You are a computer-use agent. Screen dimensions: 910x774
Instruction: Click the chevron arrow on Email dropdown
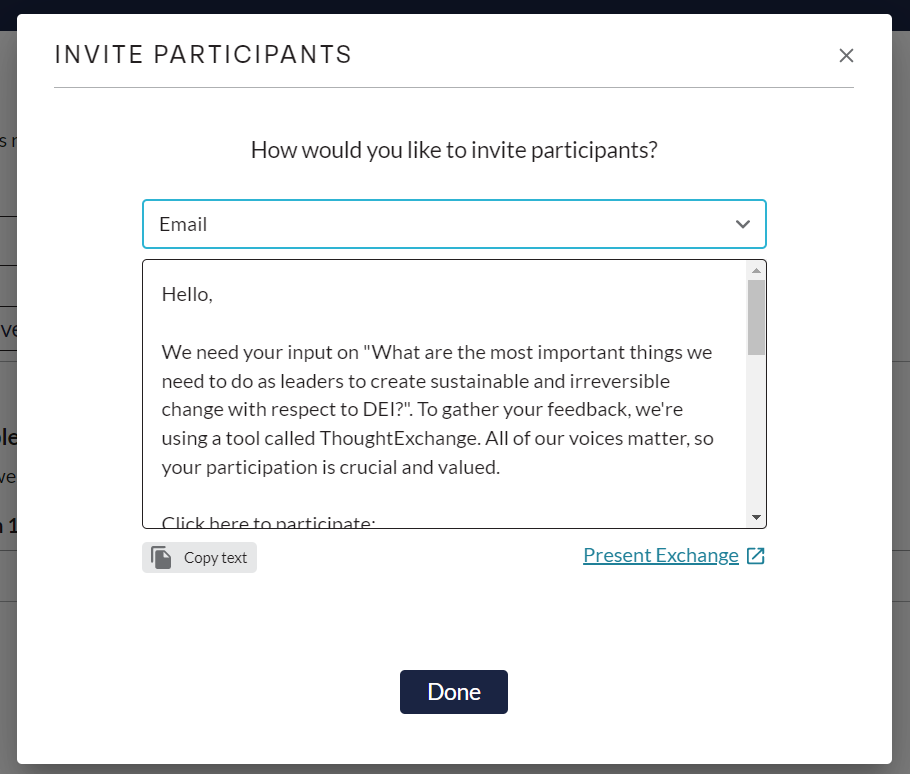(742, 225)
